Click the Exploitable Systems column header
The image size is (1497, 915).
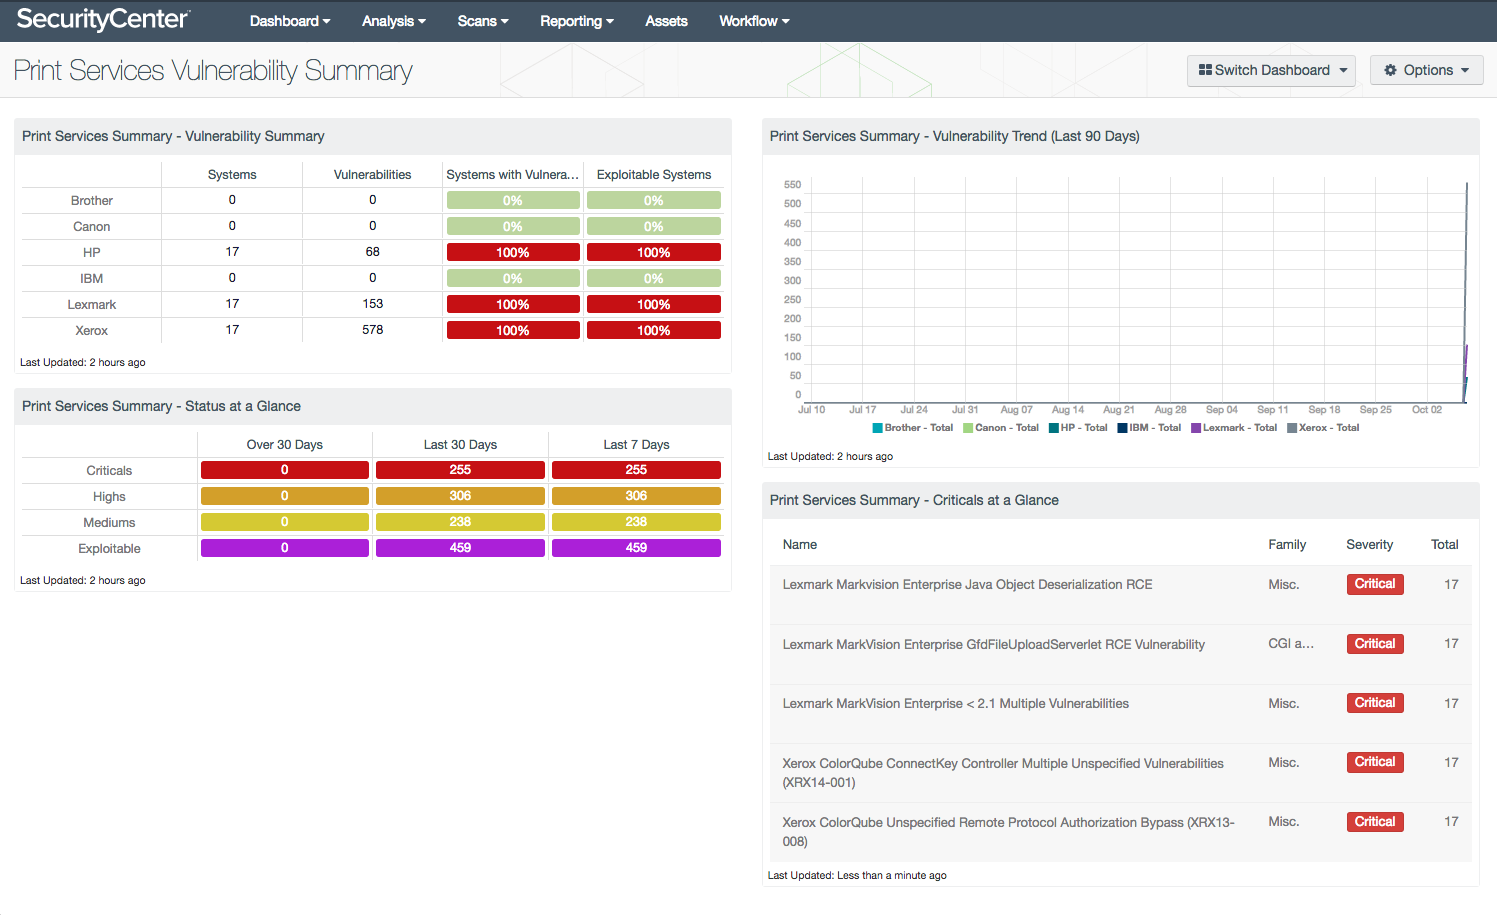tap(654, 175)
